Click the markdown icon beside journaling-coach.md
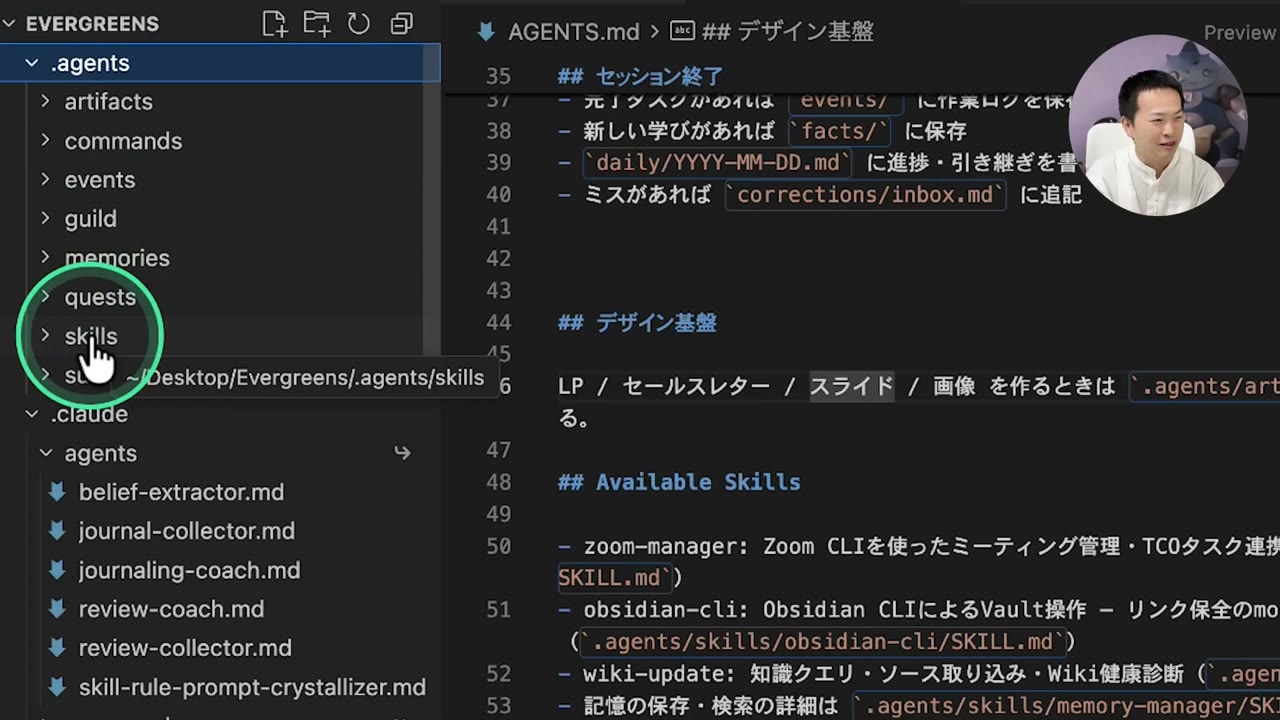Image resolution: width=1280 pixels, height=720 pixels. 58,570
